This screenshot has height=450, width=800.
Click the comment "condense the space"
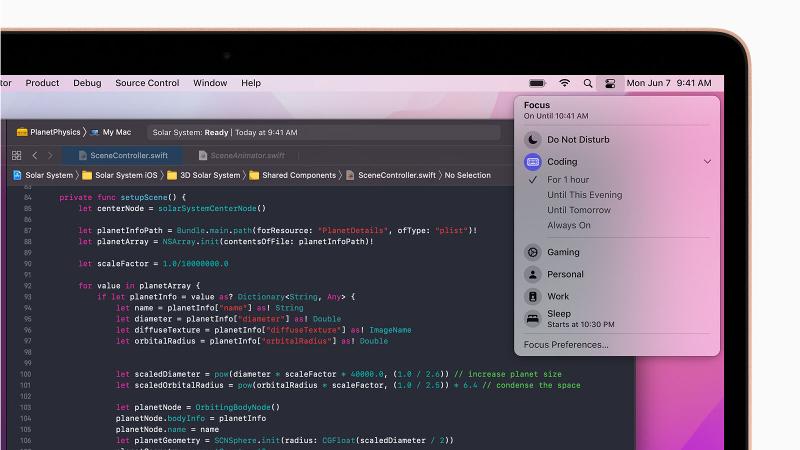[x=531, y=385]
